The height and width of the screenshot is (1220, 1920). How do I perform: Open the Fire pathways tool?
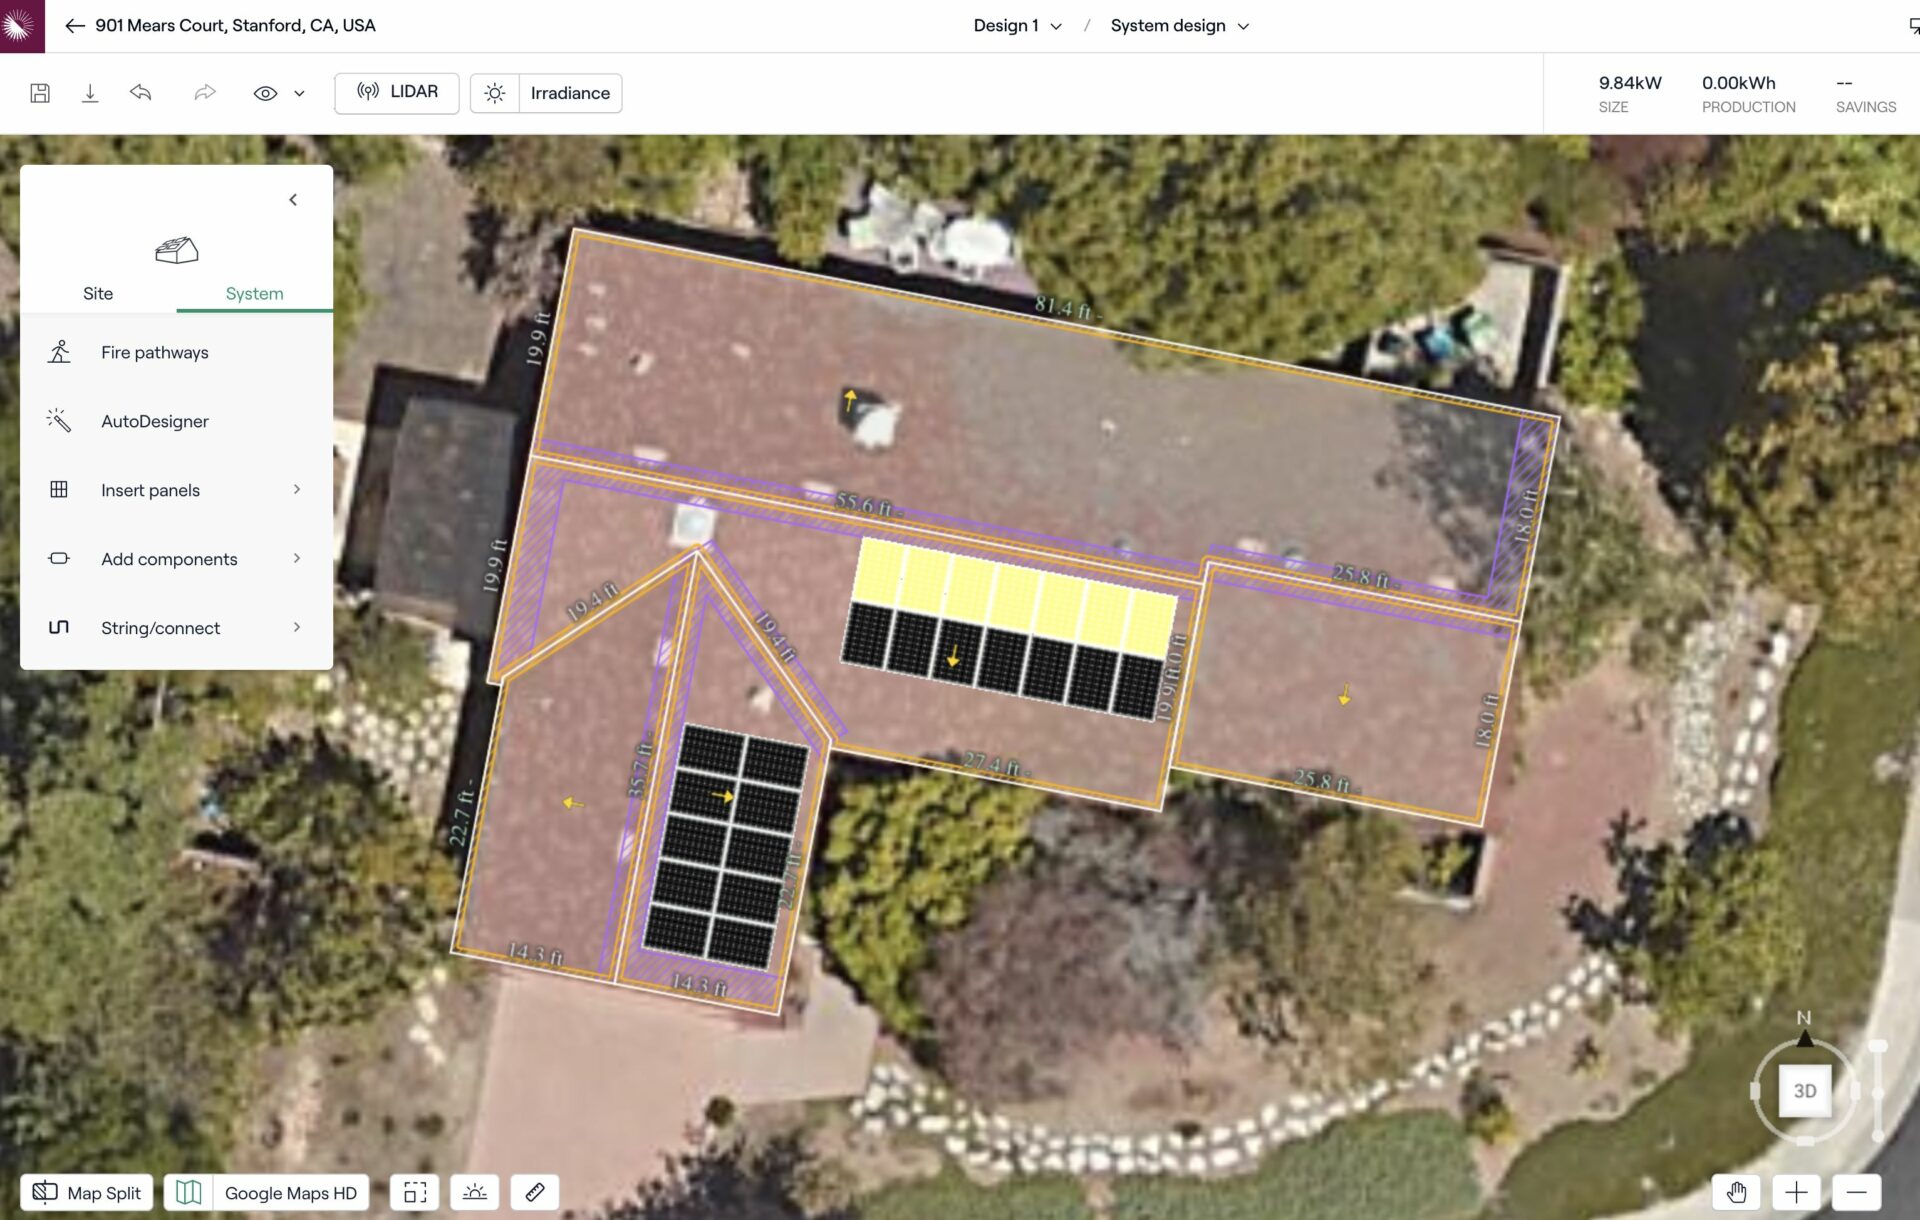point(154,351)
